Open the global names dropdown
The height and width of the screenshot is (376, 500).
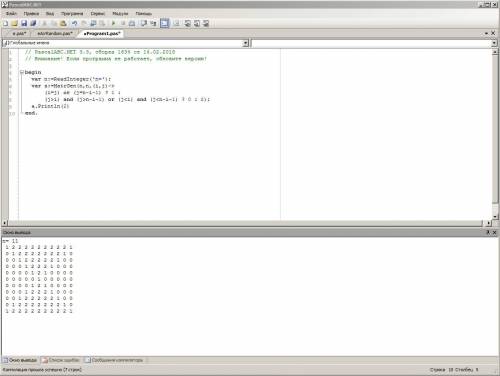(246, 43)
